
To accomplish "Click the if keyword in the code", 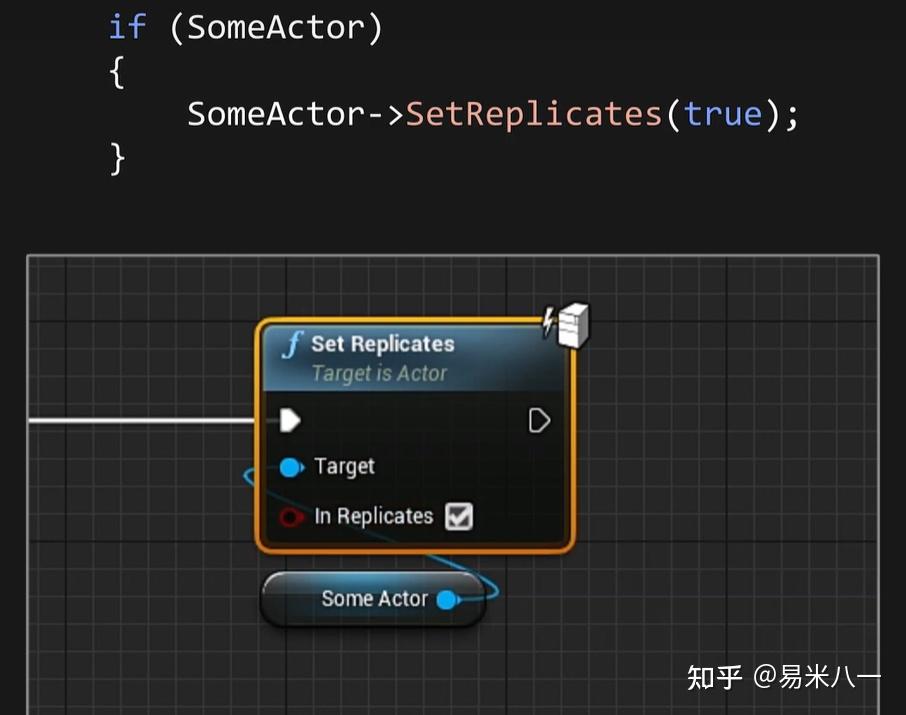I will click(x=127, y=27).
